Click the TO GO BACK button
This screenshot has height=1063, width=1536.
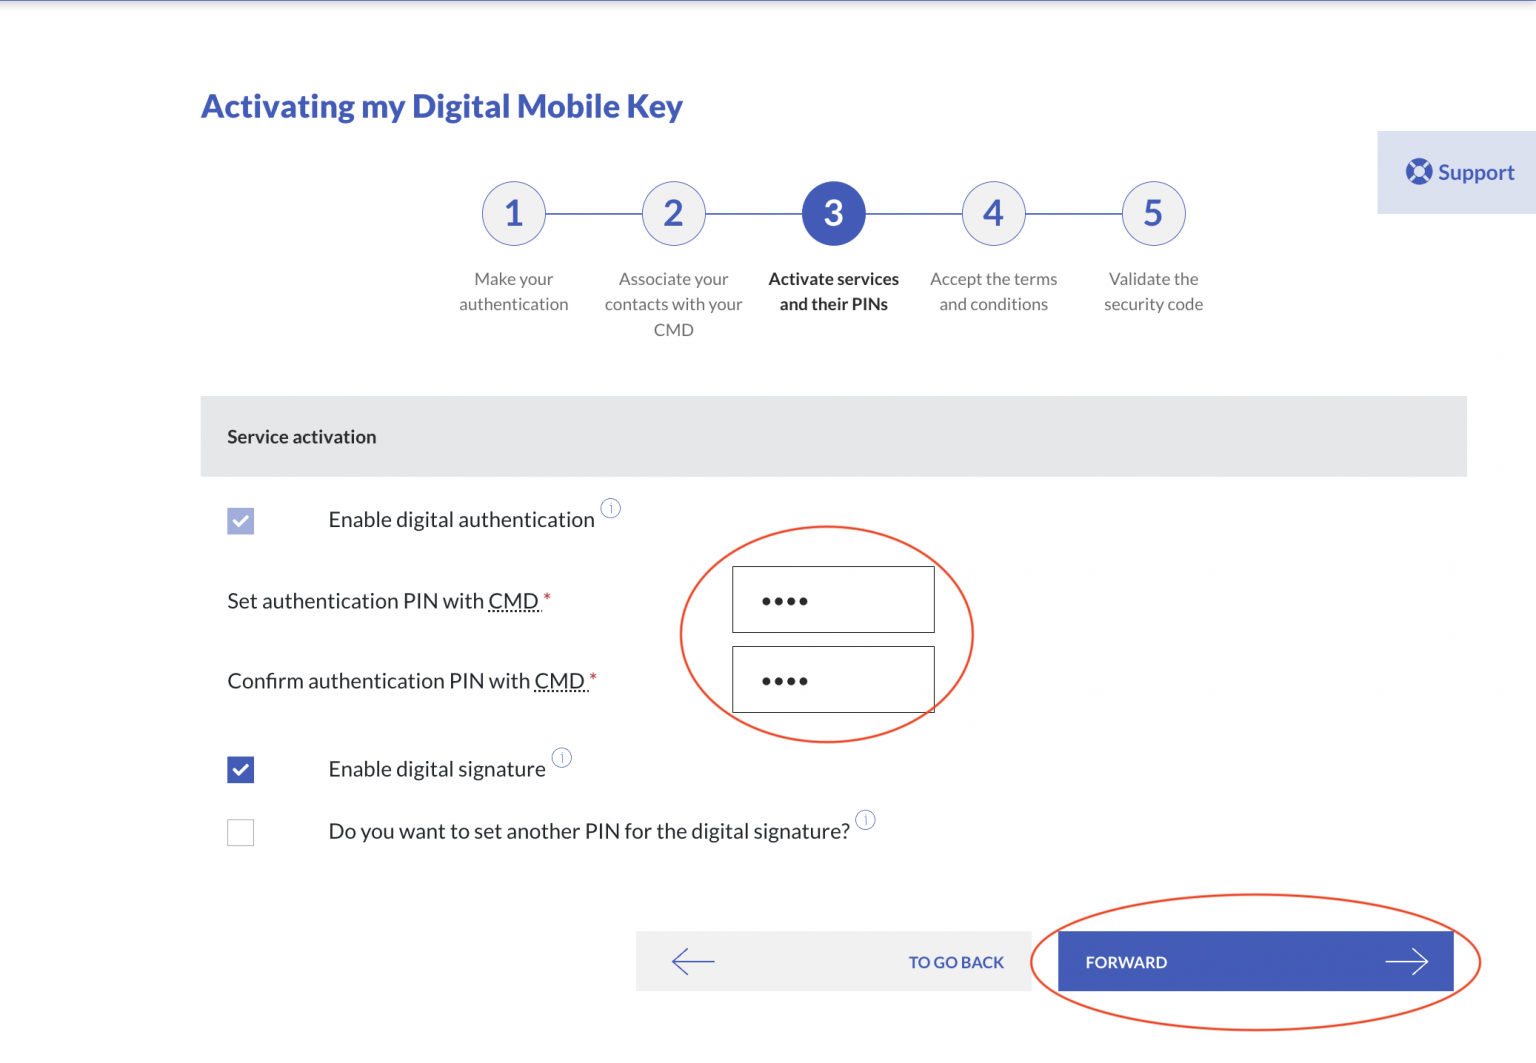(834, 962)
